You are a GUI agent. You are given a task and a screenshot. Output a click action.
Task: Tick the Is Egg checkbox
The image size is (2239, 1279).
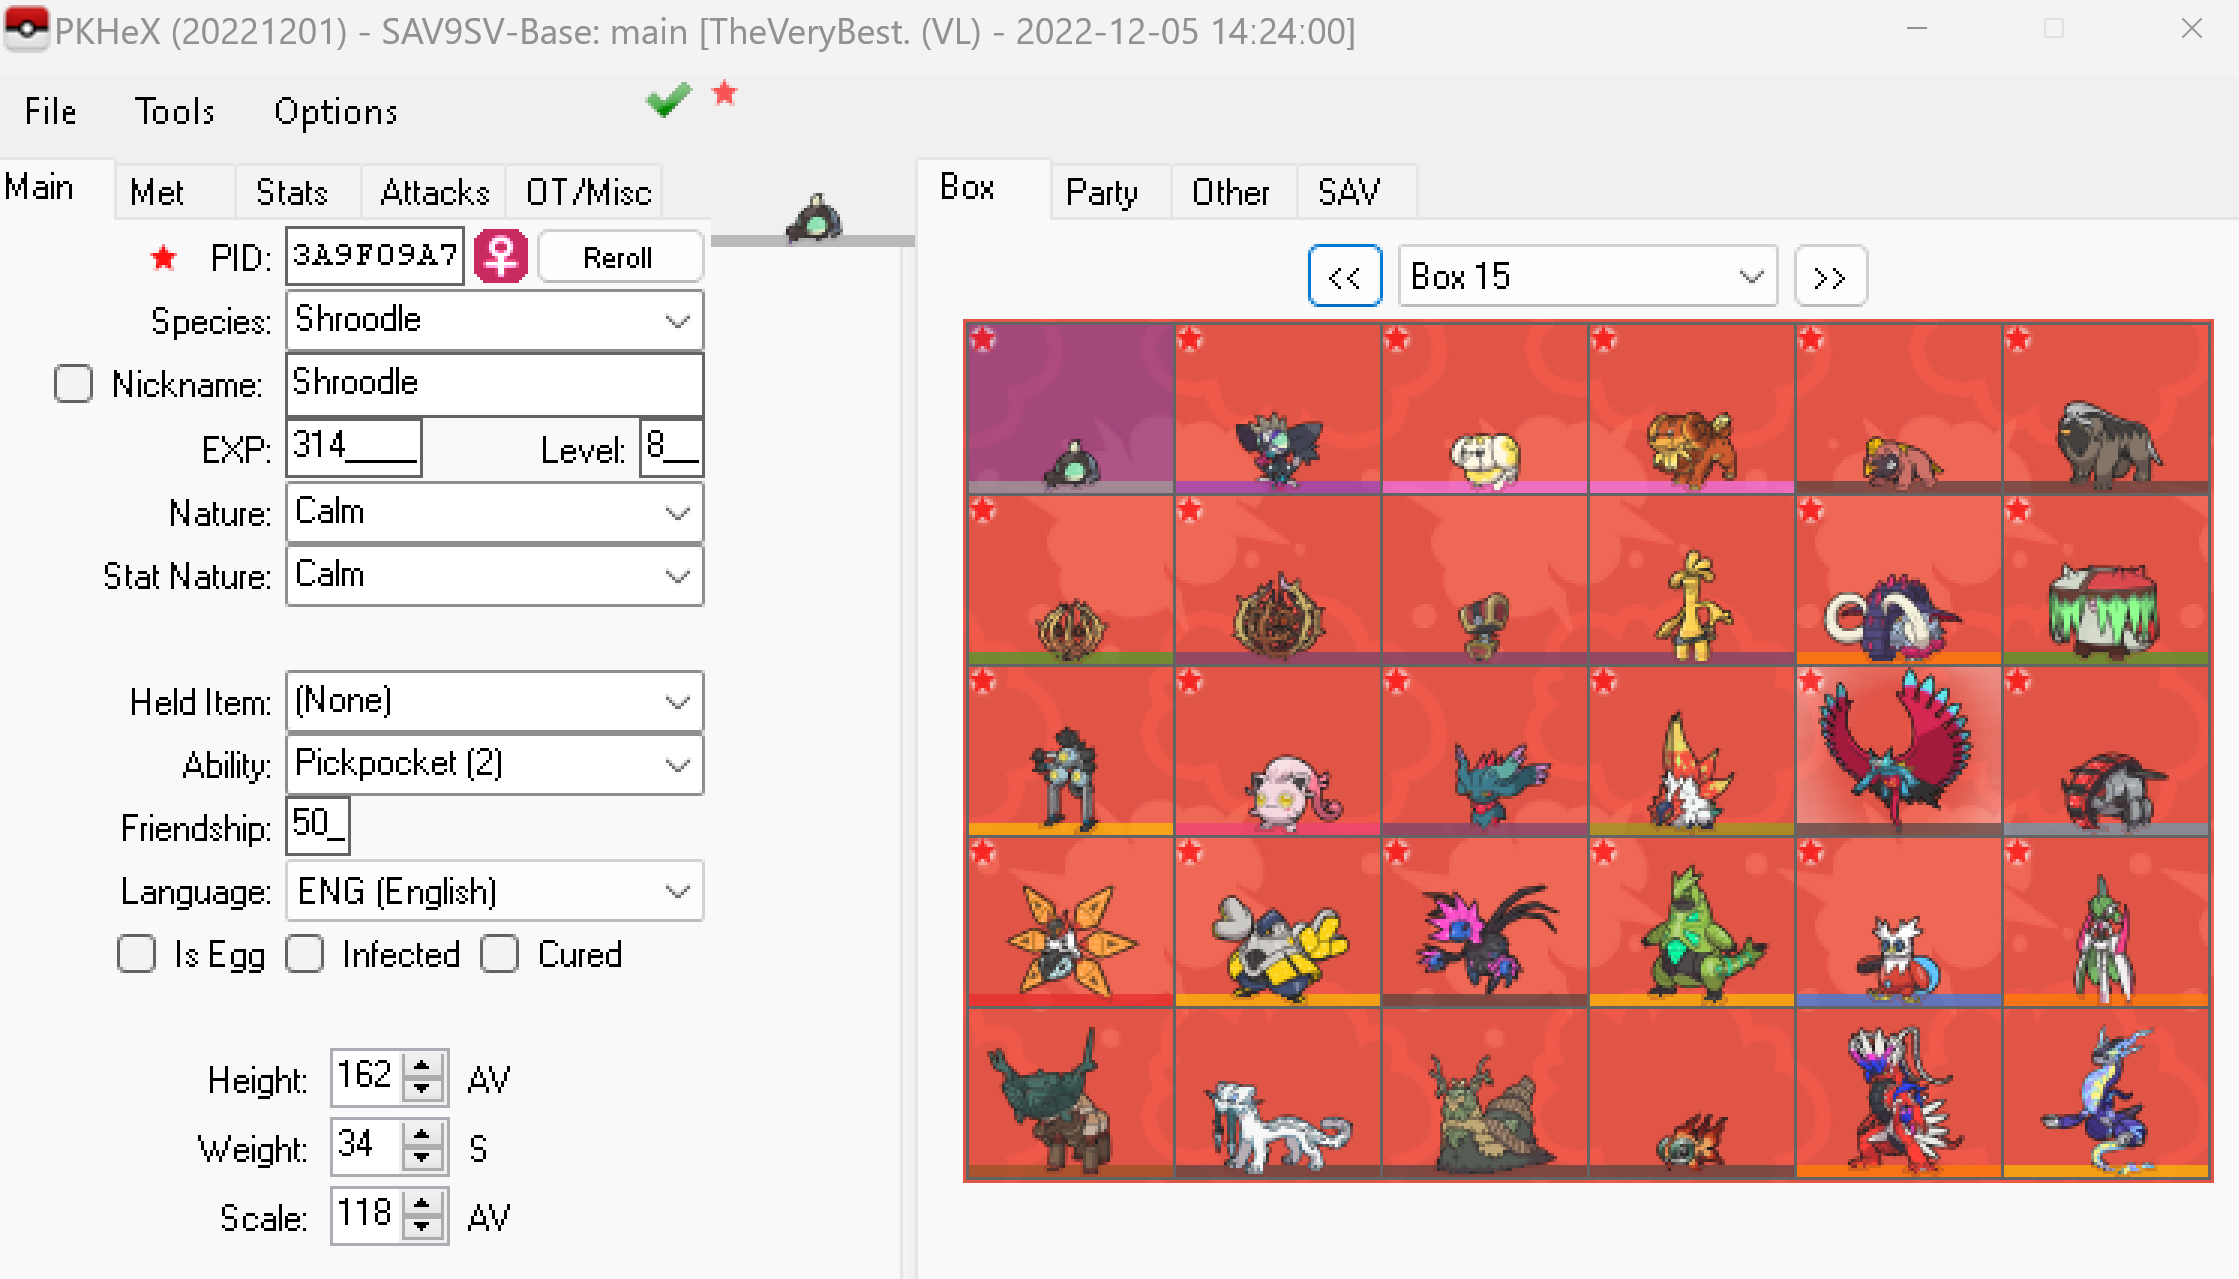coord(136,953)
